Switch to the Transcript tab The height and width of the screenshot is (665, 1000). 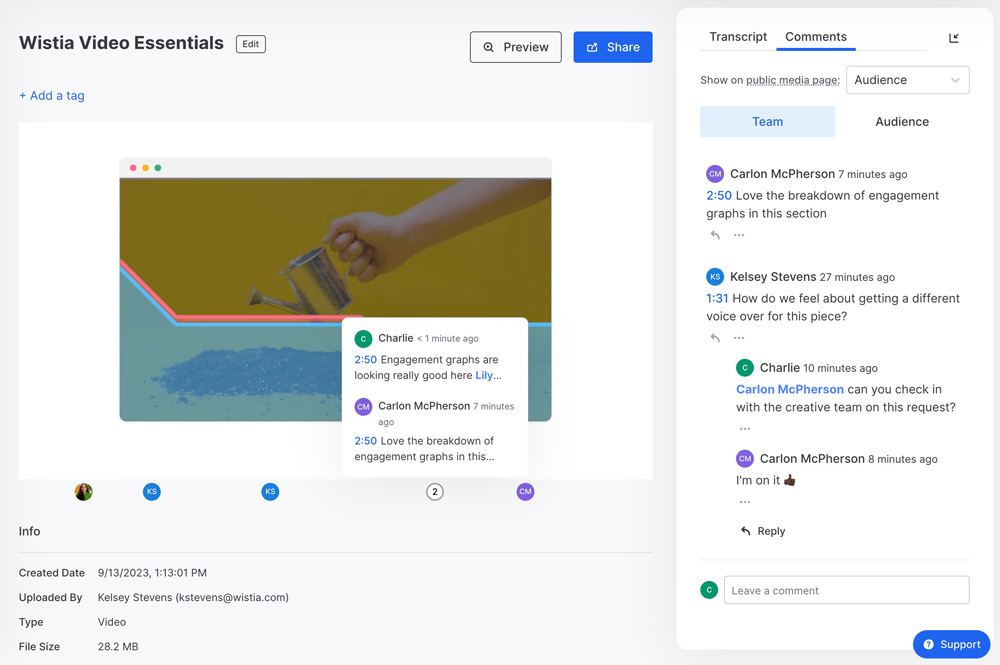pyautogui.click(x=738, y=37)
